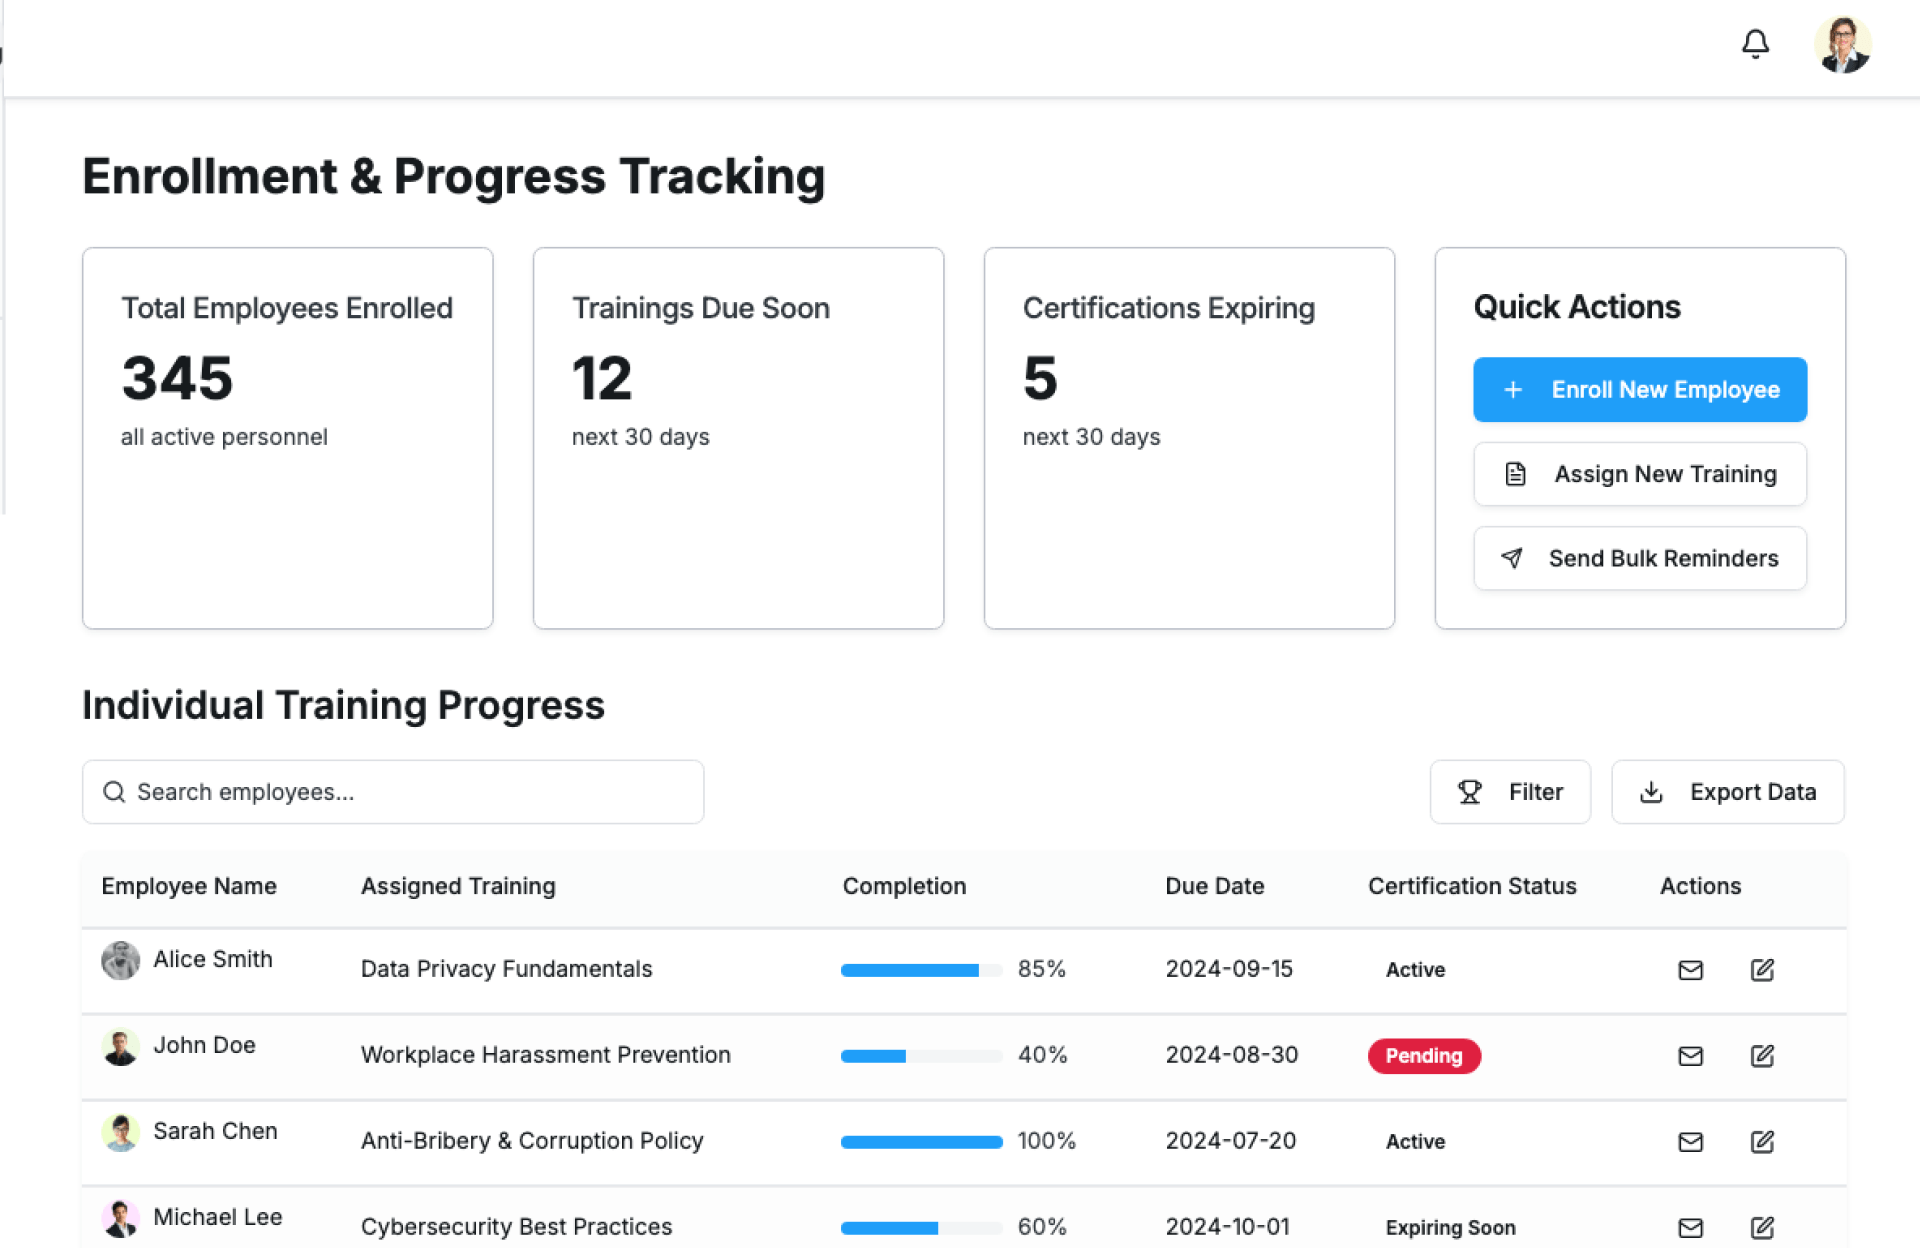Open edit icon for Sarah Chen

(x=1762, y=1142)
